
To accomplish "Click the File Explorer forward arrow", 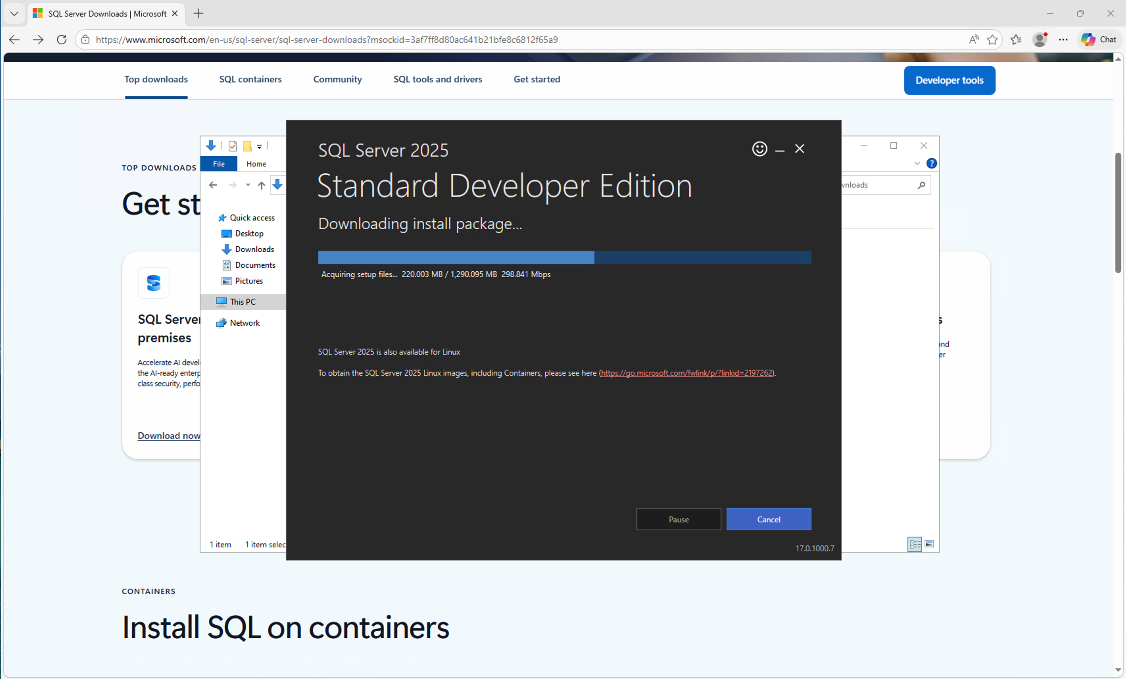I will [232, 185].
